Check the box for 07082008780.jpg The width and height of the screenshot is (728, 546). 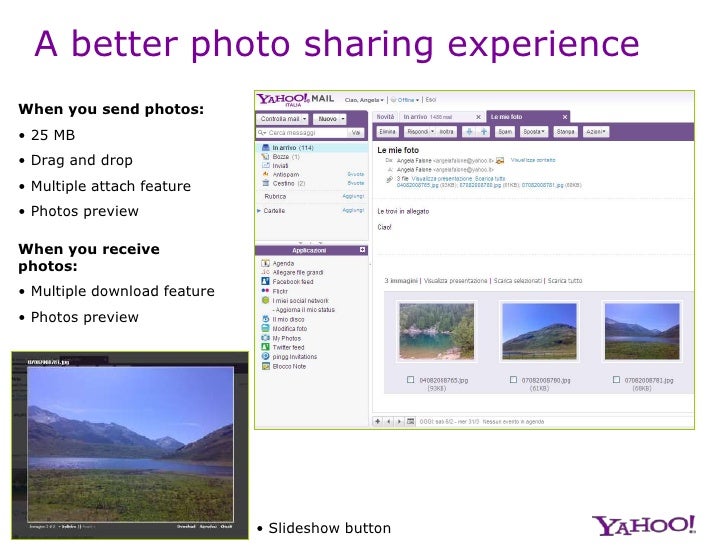pos(513,380)
